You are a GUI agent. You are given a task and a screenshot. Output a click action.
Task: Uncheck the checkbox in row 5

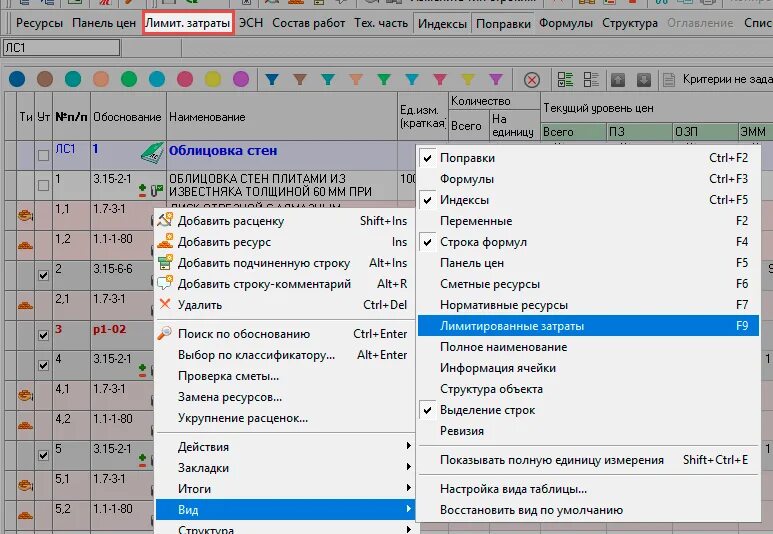coord(43,455)
